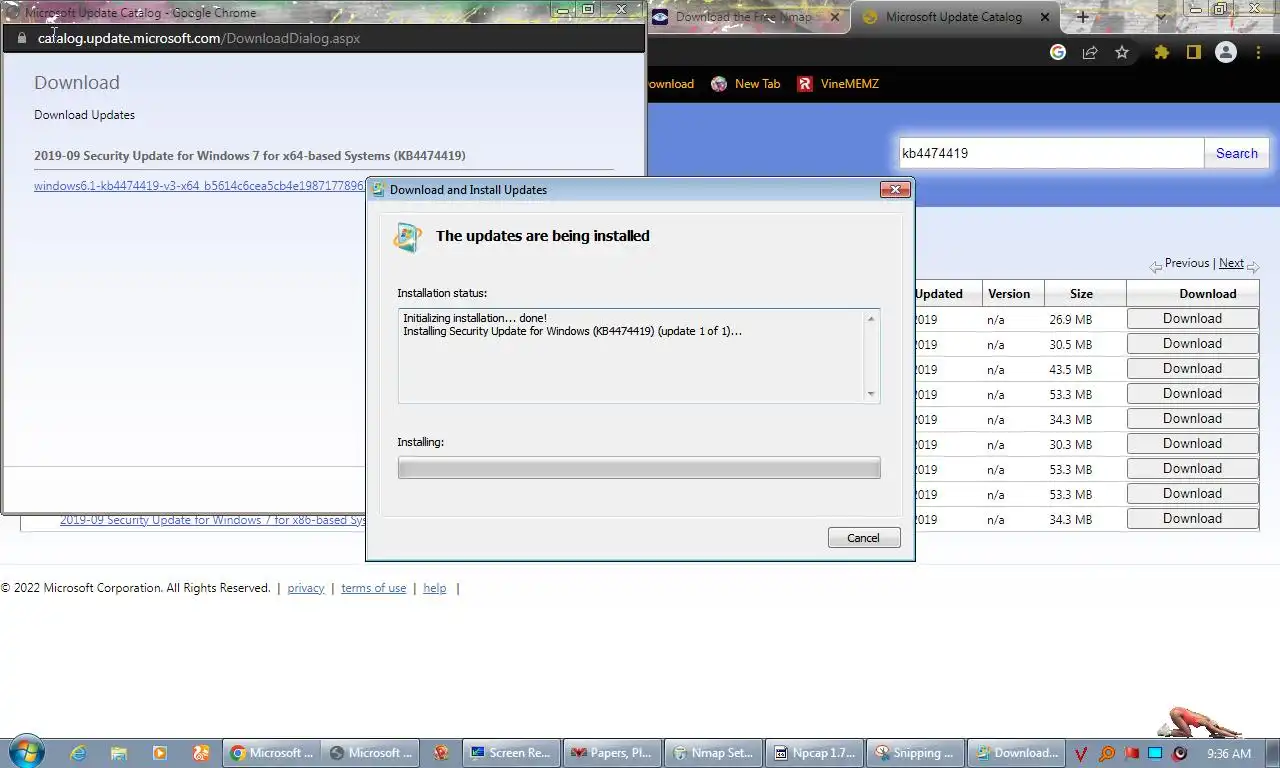1280x768 pixels.
Task: Click the next page arrow icon
Action: pos(1253,266)
